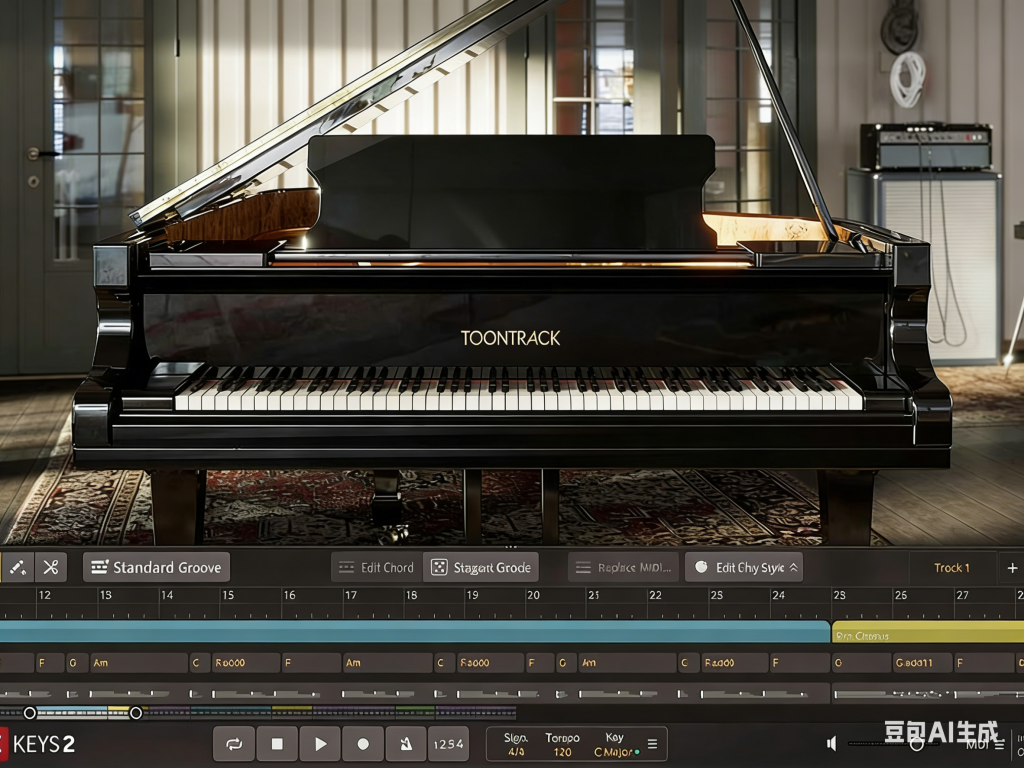Select the Am chord block at bar 17
Viewport: 1024px width, 768px height.
(388, 663)
